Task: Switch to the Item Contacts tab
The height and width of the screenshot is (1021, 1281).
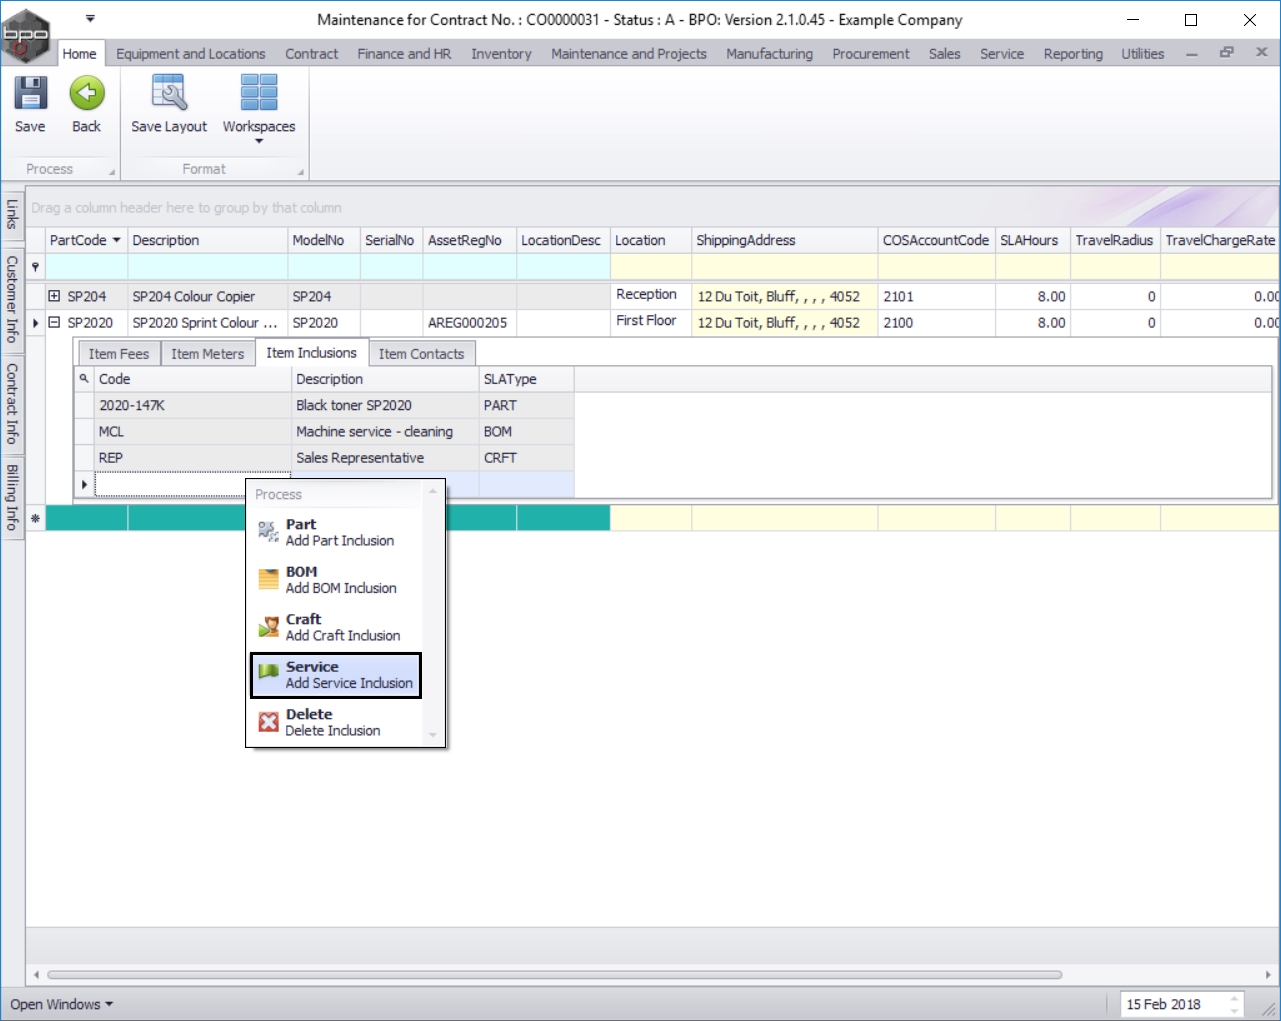Action: click(421, 354)
